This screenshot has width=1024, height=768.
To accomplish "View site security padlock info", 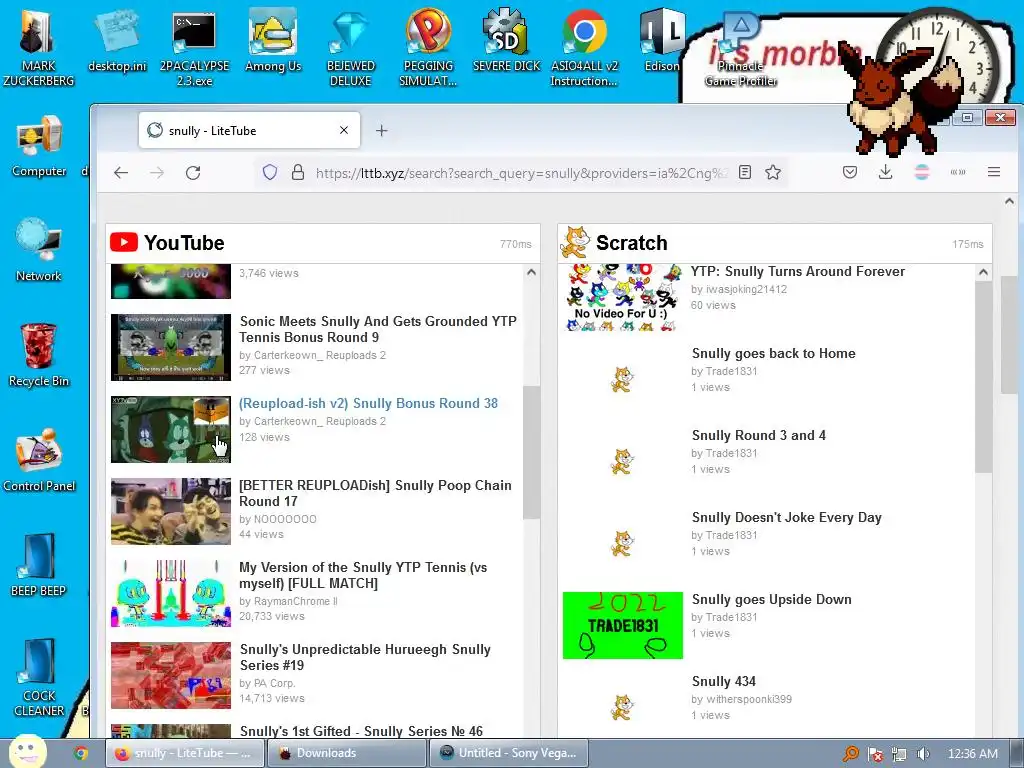I will pos(298,172).
